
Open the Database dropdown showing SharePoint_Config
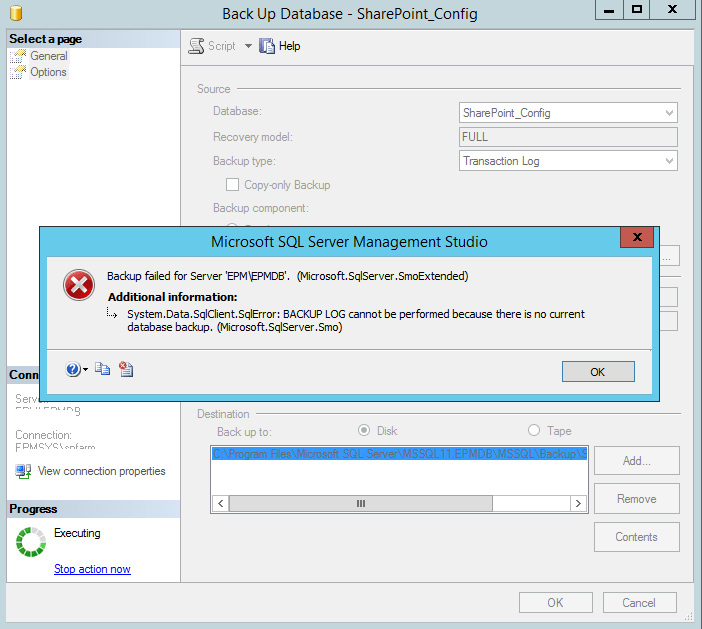pyautogui.click(x=568, y=113)
